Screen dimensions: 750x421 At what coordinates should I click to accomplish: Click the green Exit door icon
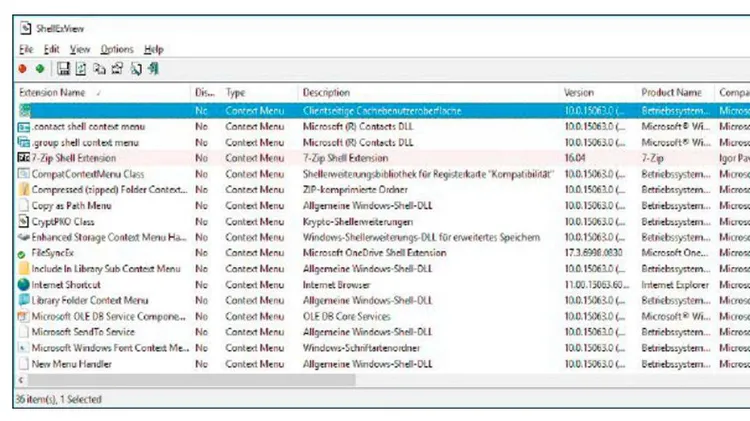pyautogui.click(x=153, y=69)
